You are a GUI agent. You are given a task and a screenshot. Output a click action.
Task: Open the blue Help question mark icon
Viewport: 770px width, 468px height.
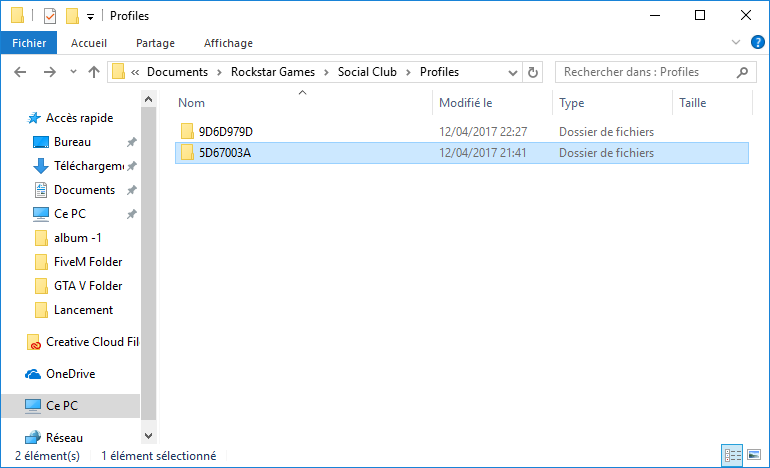[757, 42]
